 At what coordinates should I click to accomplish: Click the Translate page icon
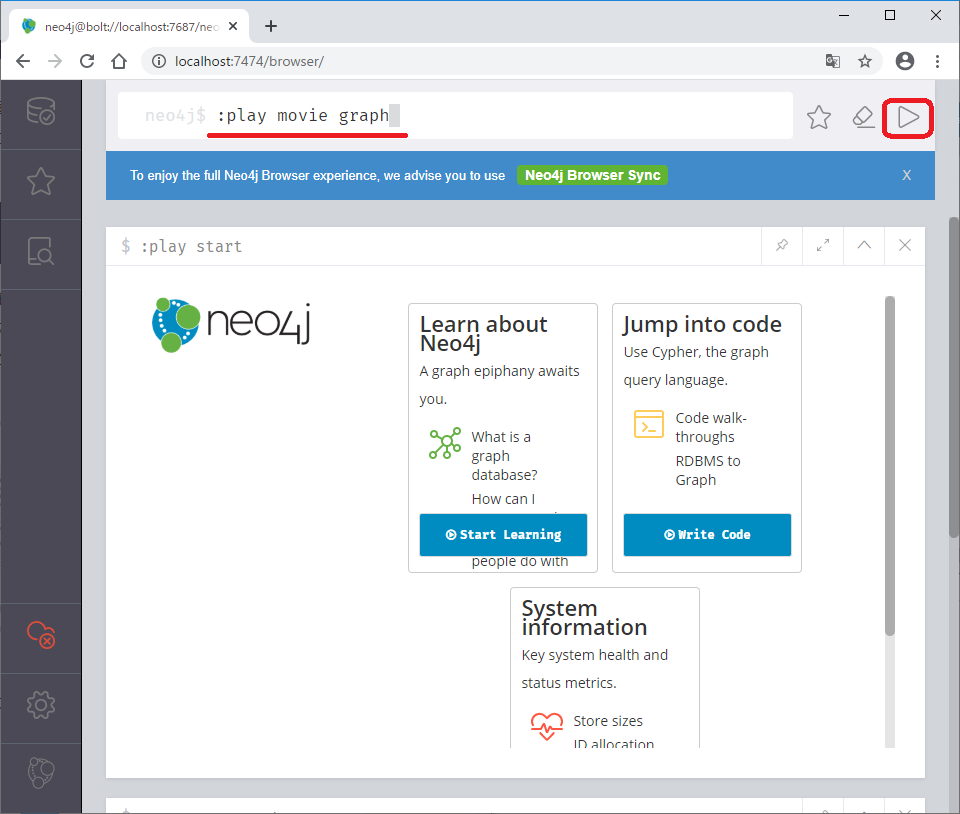click(833, 61)
